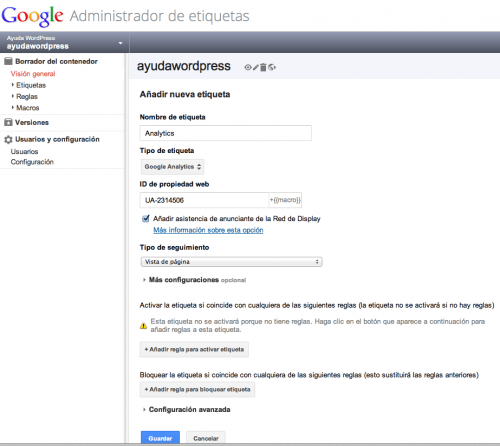The image size is (500, 446).
Task: Click the yellow warning triangle icon
Action: [143, 326]
